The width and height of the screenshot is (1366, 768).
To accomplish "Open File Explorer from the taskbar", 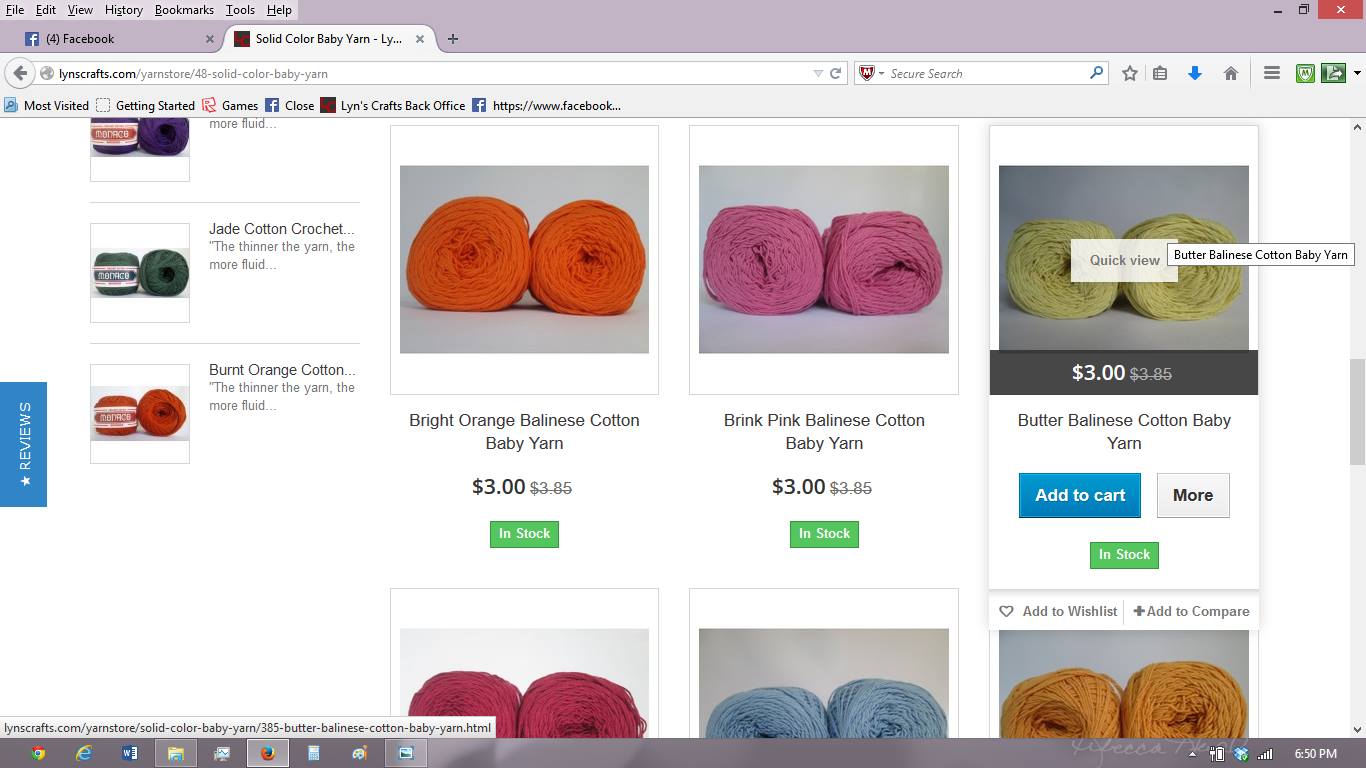I will click(175, 753).
